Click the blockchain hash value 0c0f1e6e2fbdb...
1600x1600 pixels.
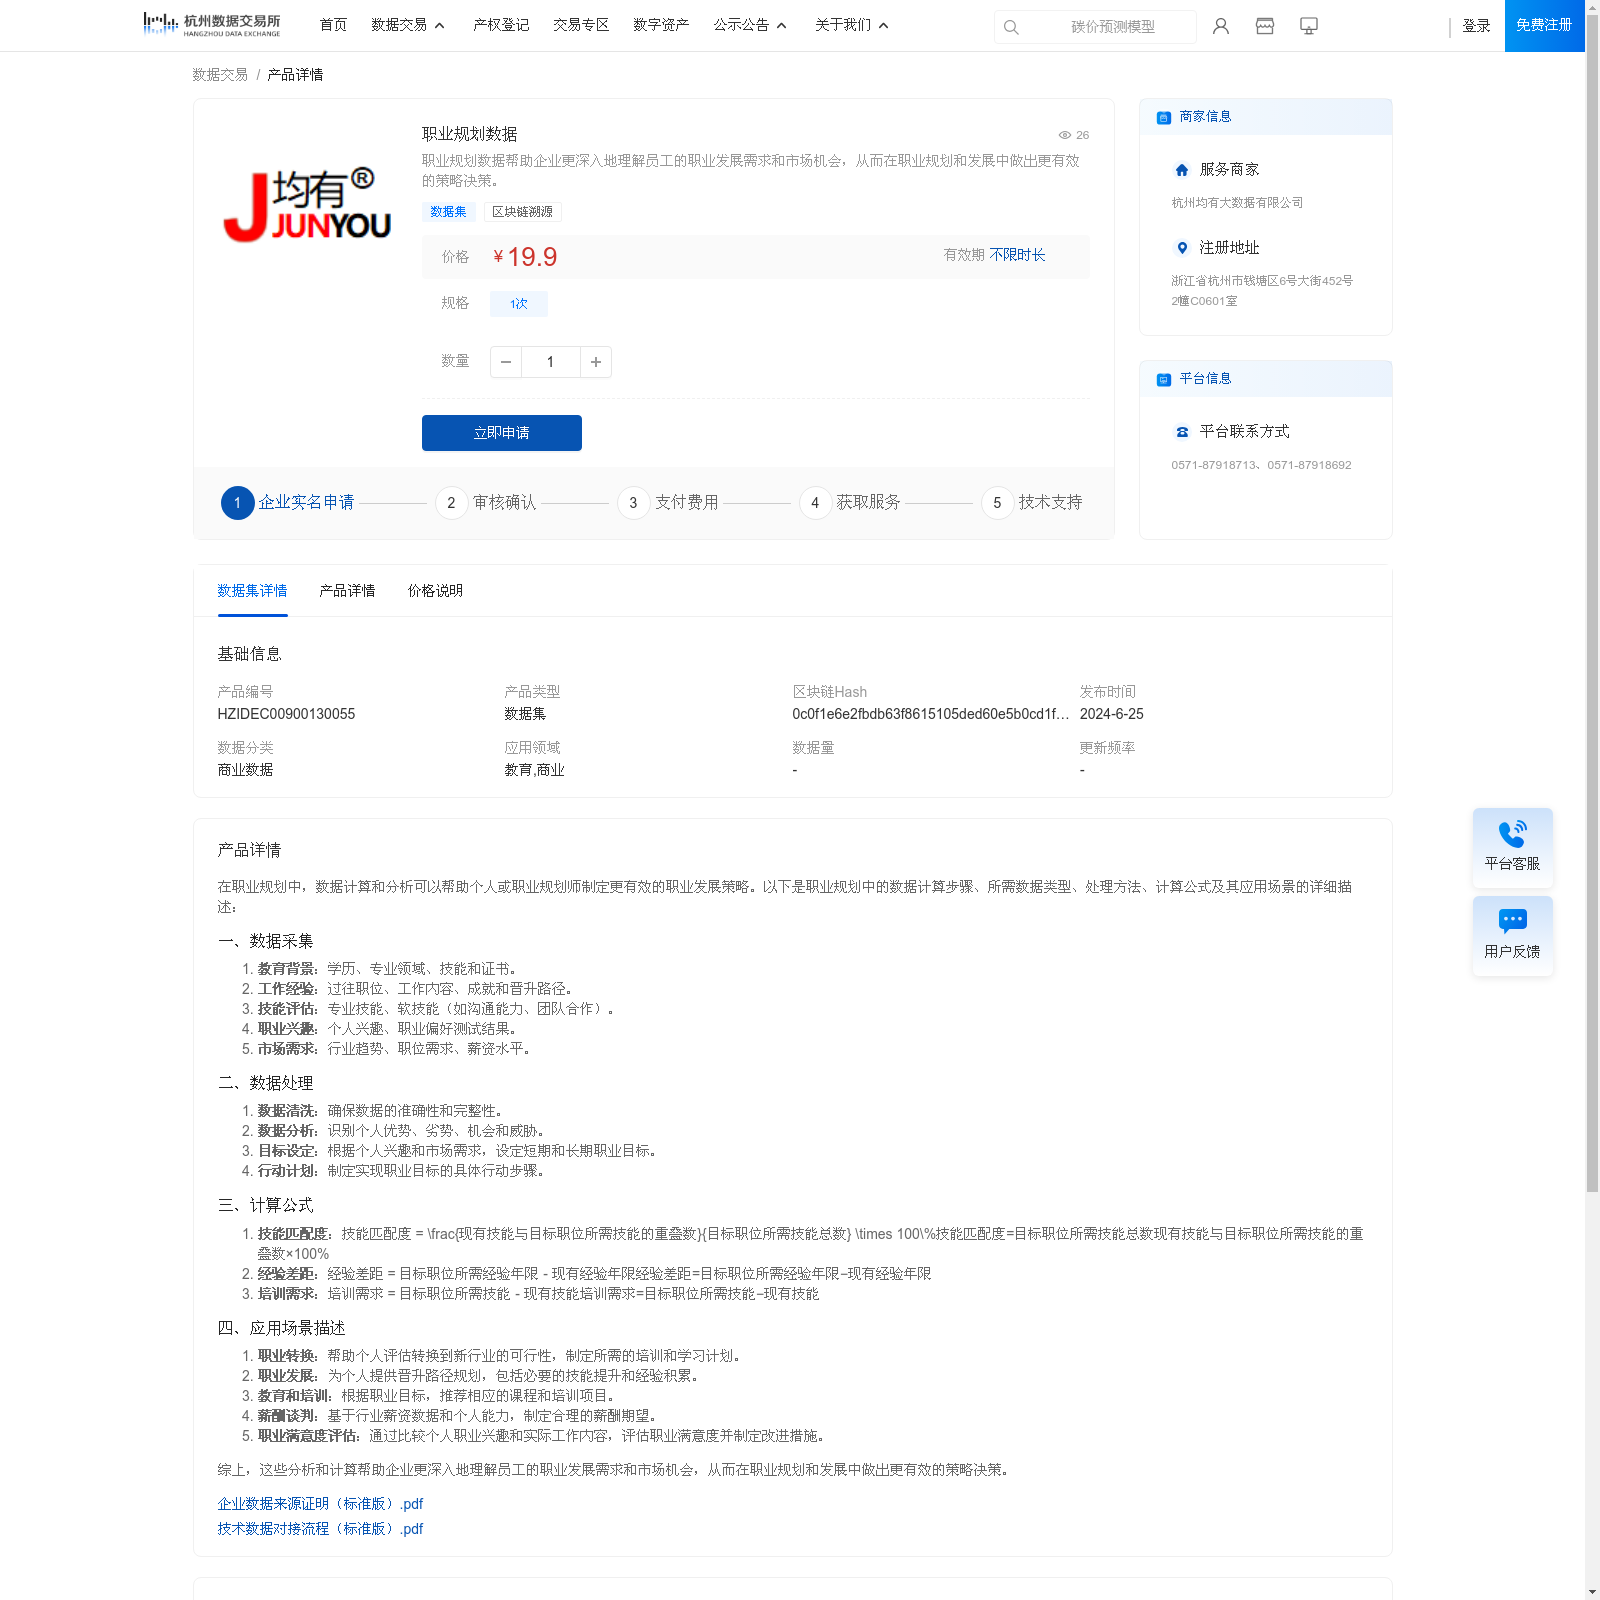point(931,714)
